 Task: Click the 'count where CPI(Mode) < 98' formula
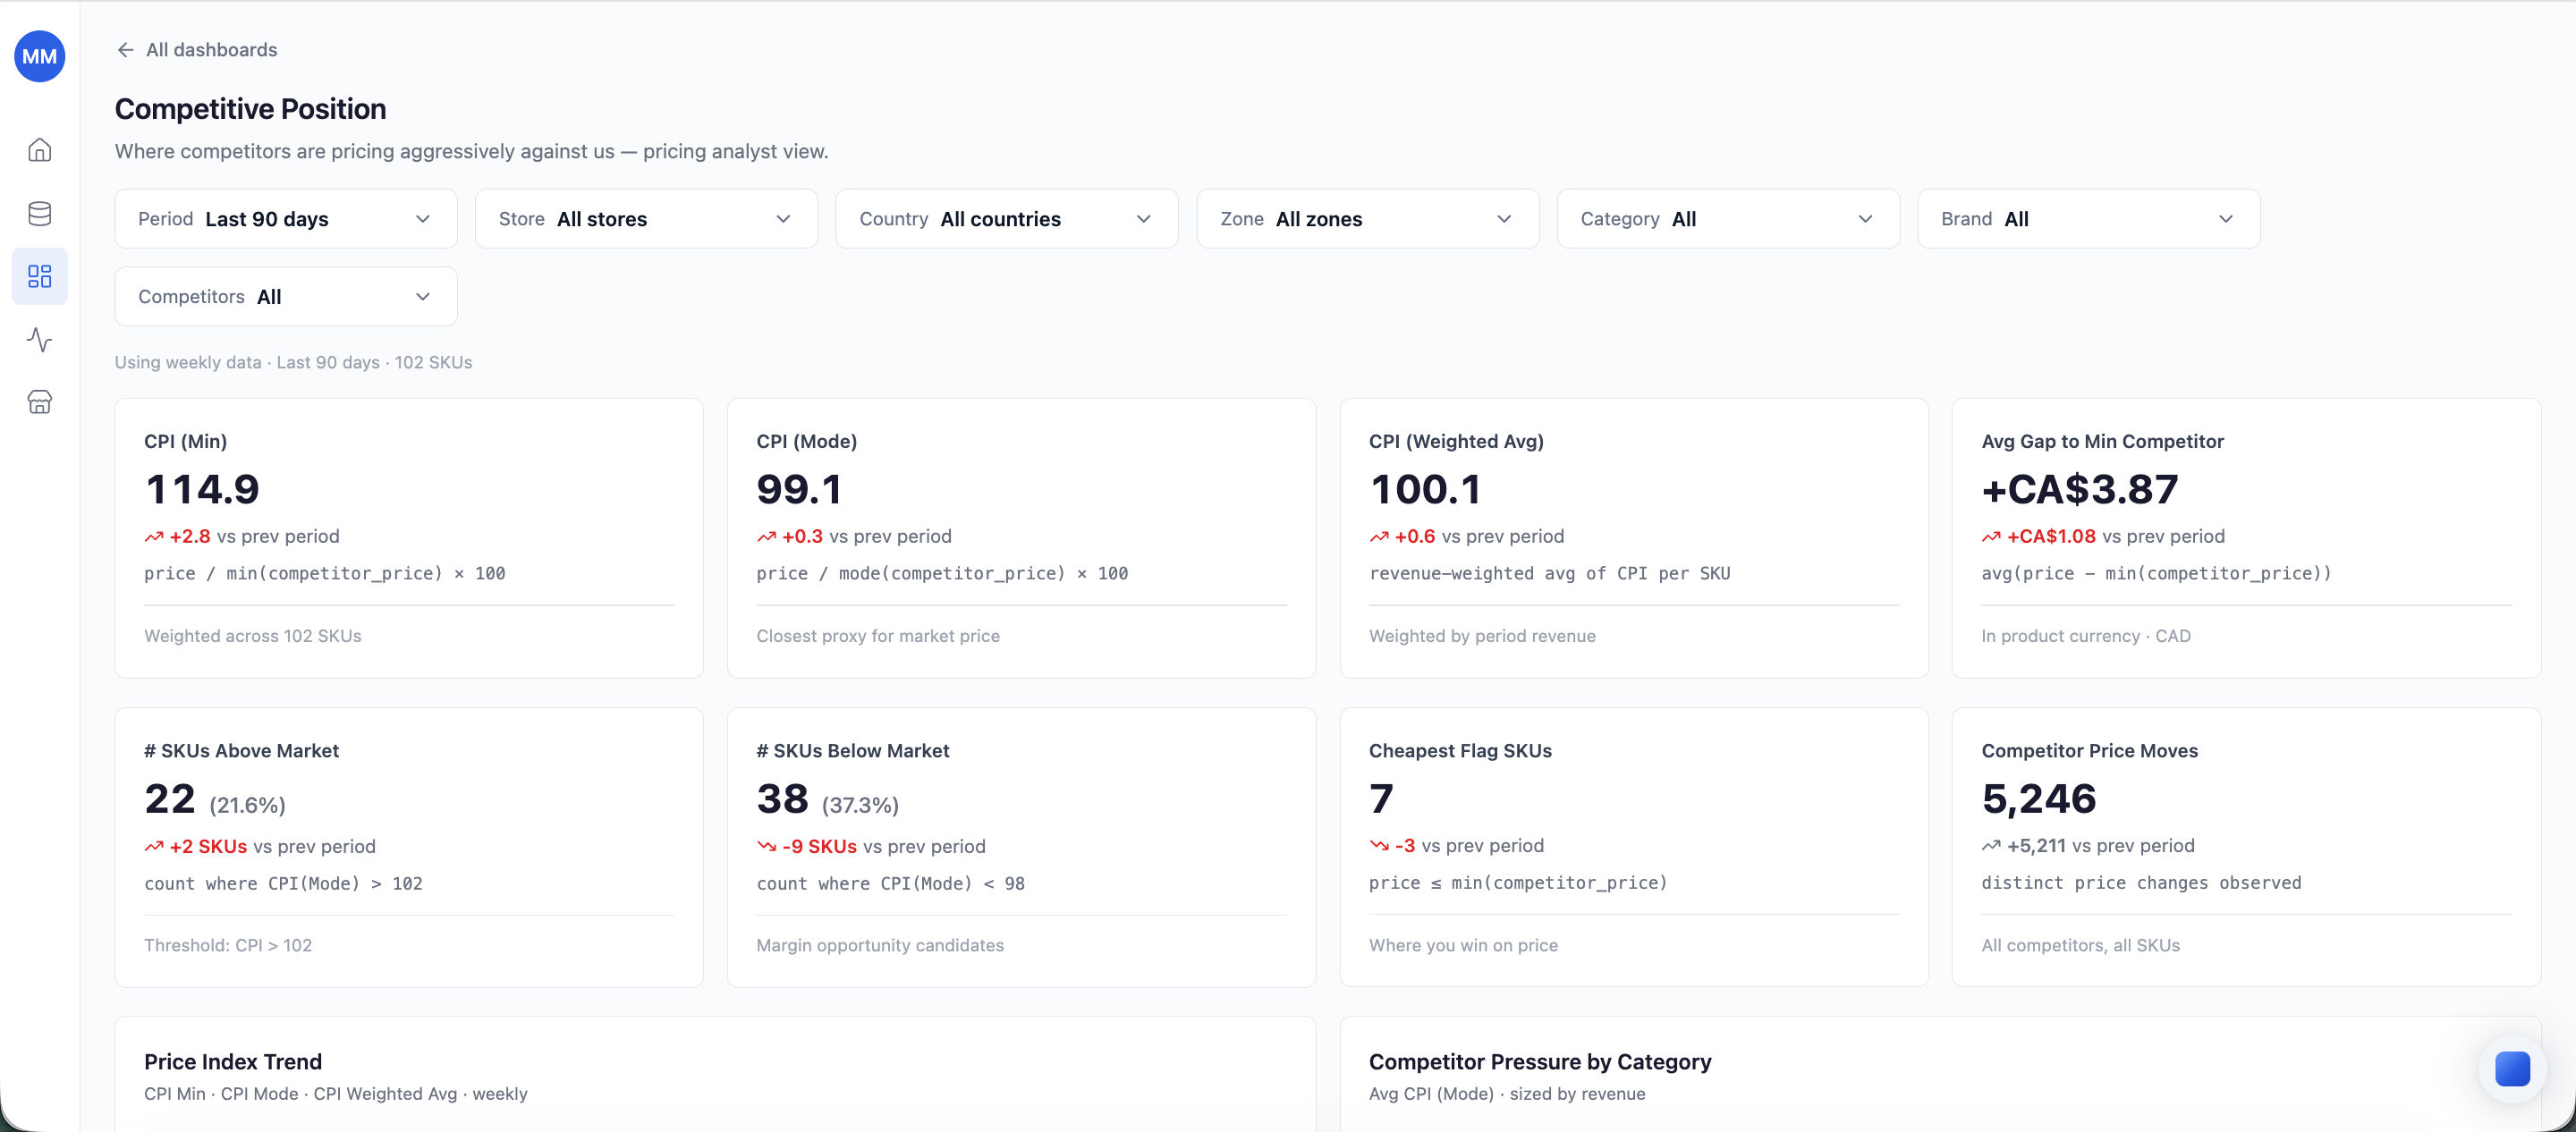[889, 884]
